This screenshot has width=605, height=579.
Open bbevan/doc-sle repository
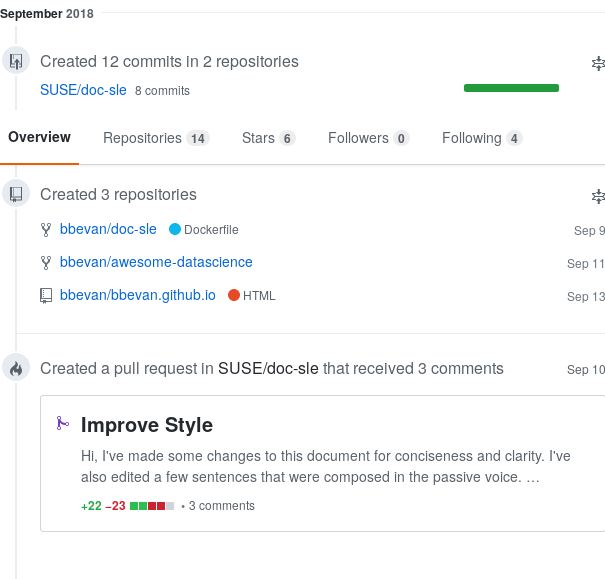[108, 229]
